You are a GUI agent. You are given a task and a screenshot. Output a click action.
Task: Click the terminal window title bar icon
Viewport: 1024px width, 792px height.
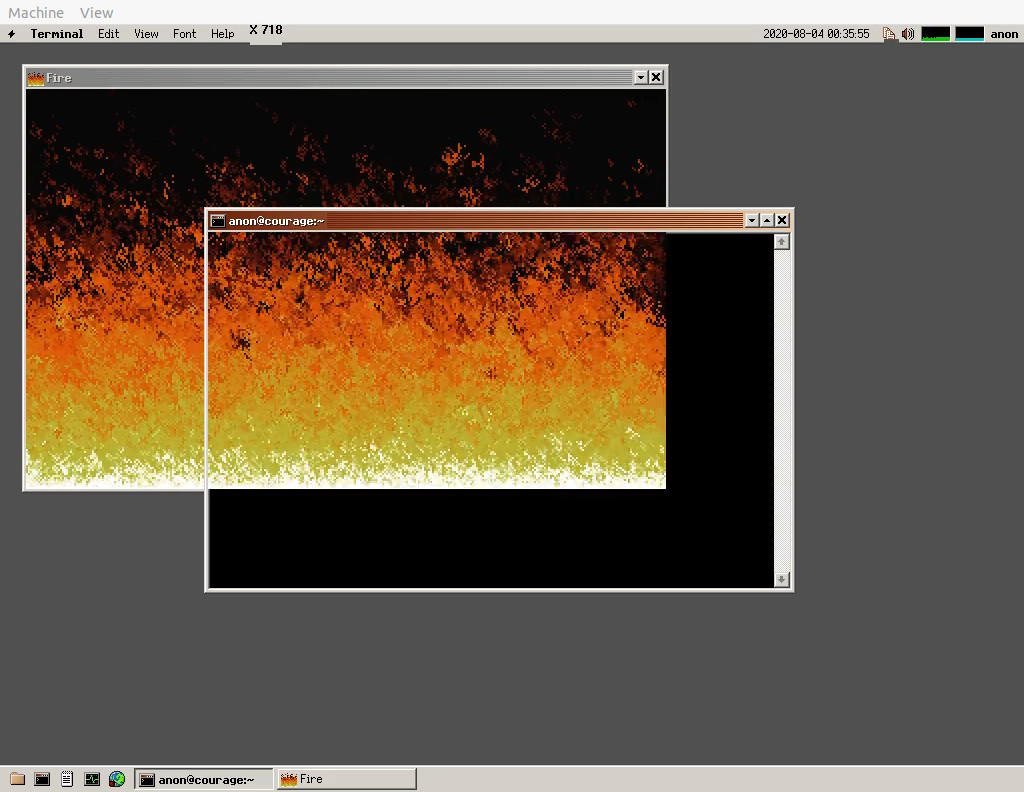[x=217, y=221]
